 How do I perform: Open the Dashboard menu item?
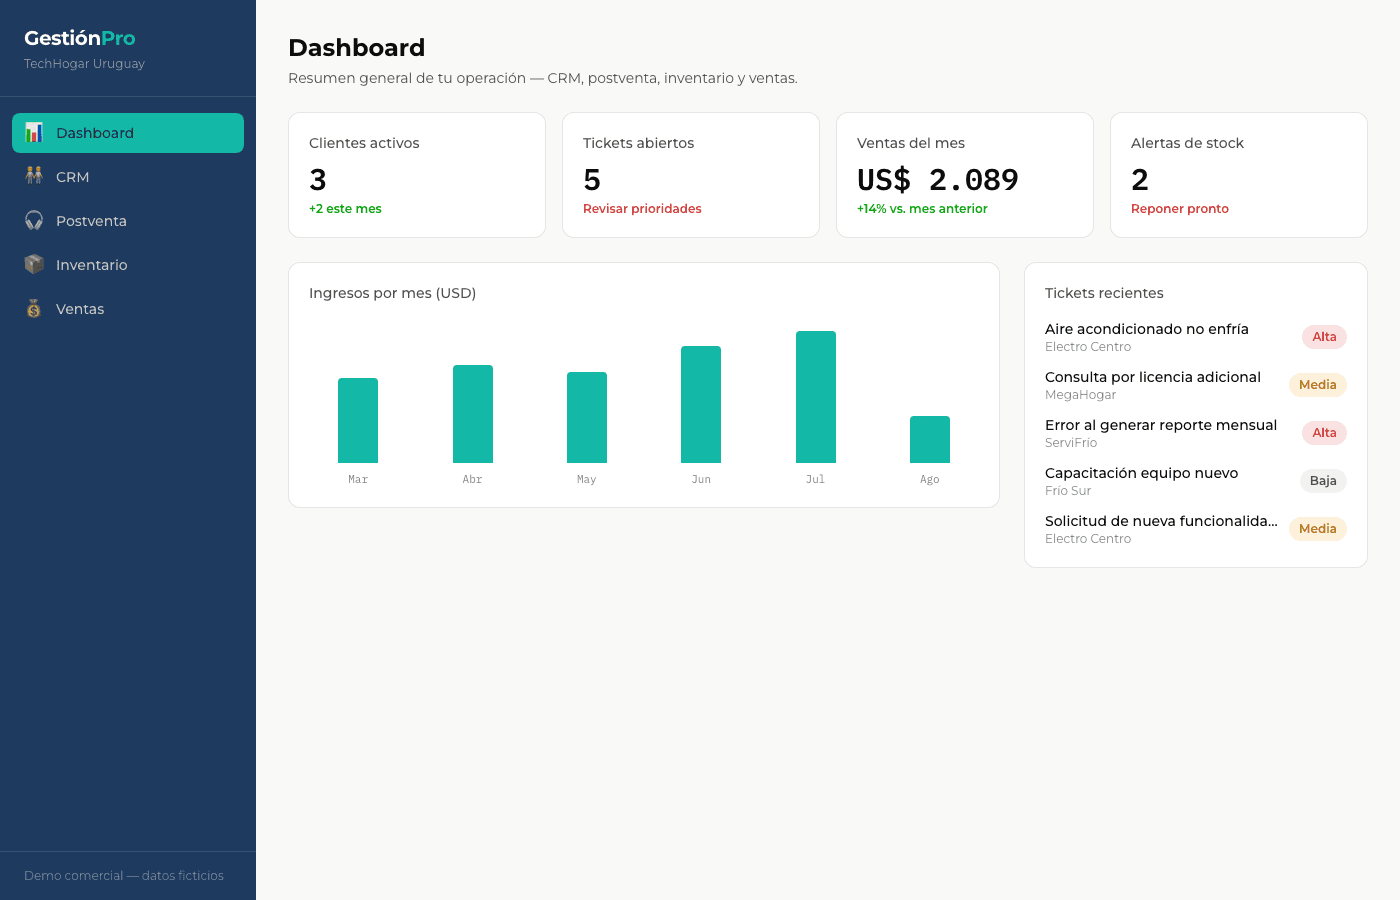coord(128,133)
